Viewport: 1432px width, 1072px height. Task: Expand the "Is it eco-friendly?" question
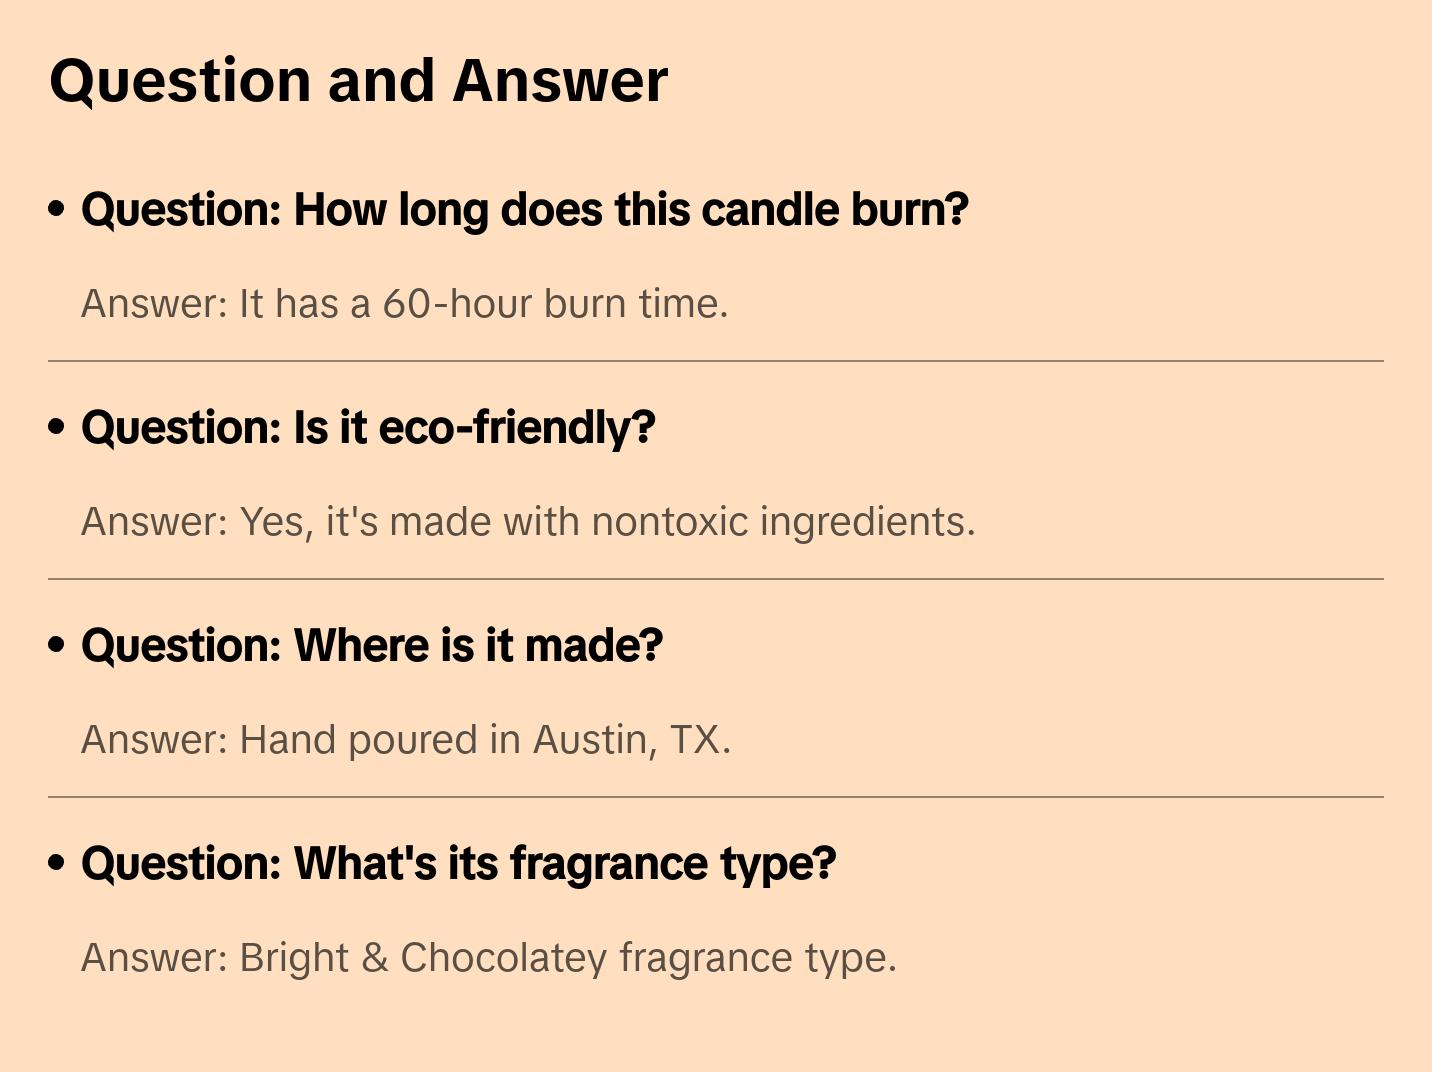click(368, 428)
